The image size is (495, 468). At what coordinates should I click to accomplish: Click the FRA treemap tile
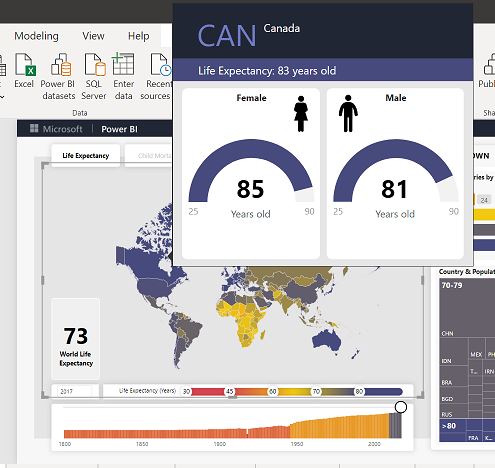tap(473, 438)
